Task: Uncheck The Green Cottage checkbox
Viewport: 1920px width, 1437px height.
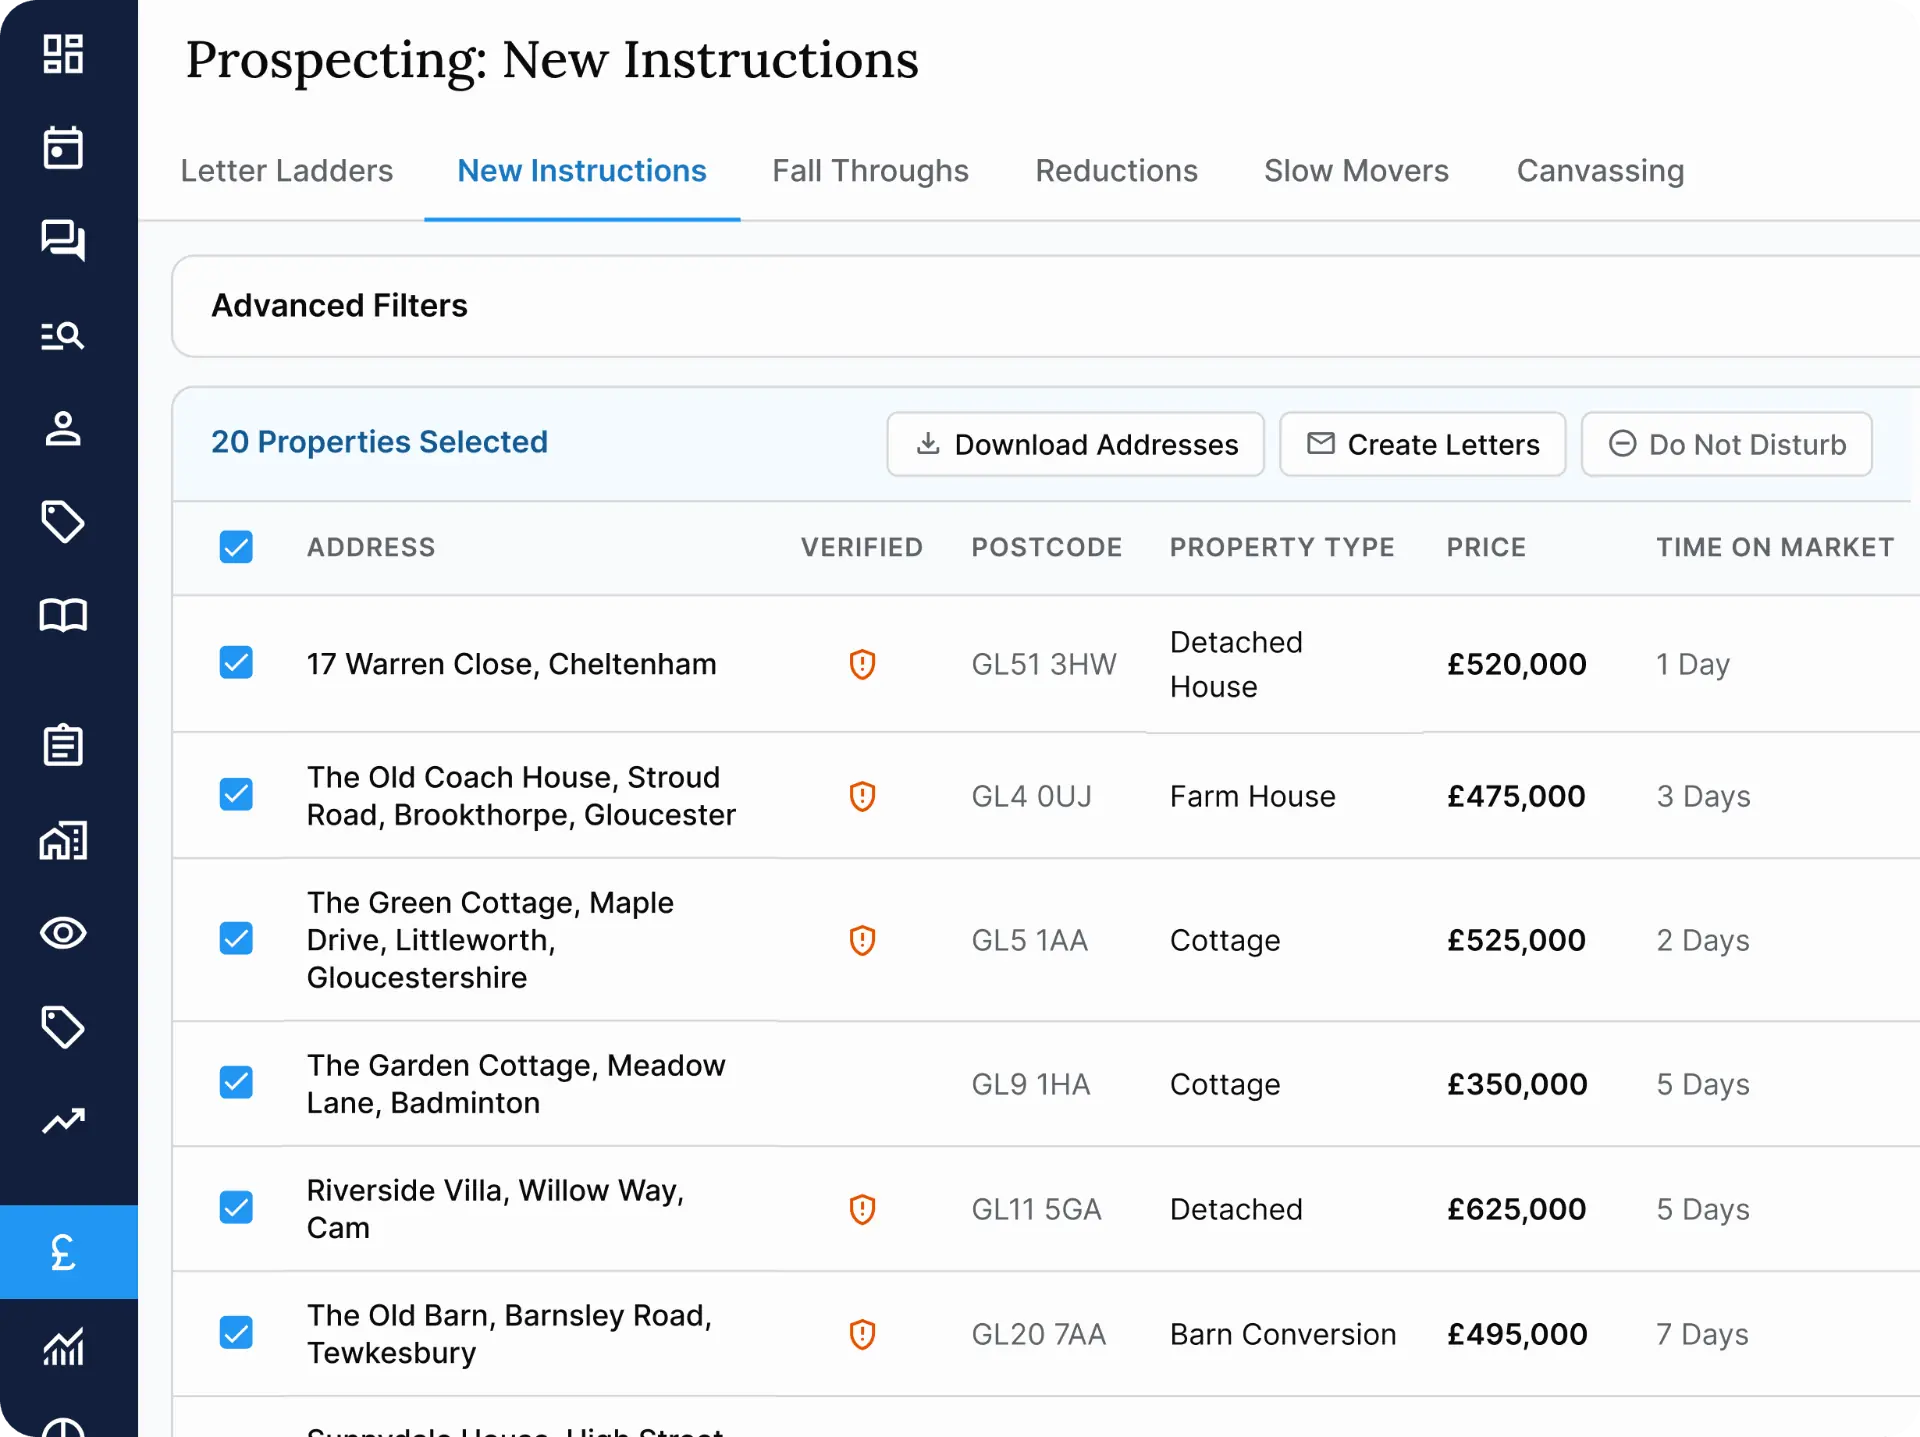Action: tap(236, 938)
